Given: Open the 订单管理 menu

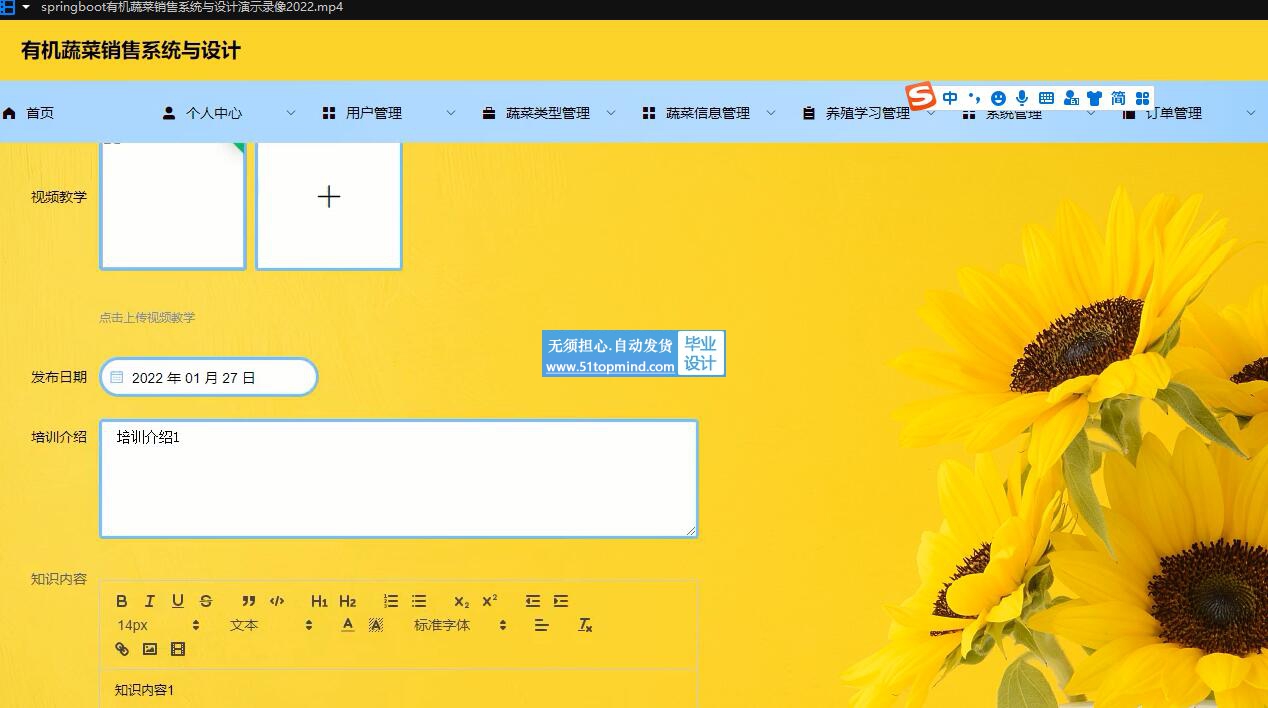Looking at the screenshot, I should pyautogui.click(x=1163, y=113).
